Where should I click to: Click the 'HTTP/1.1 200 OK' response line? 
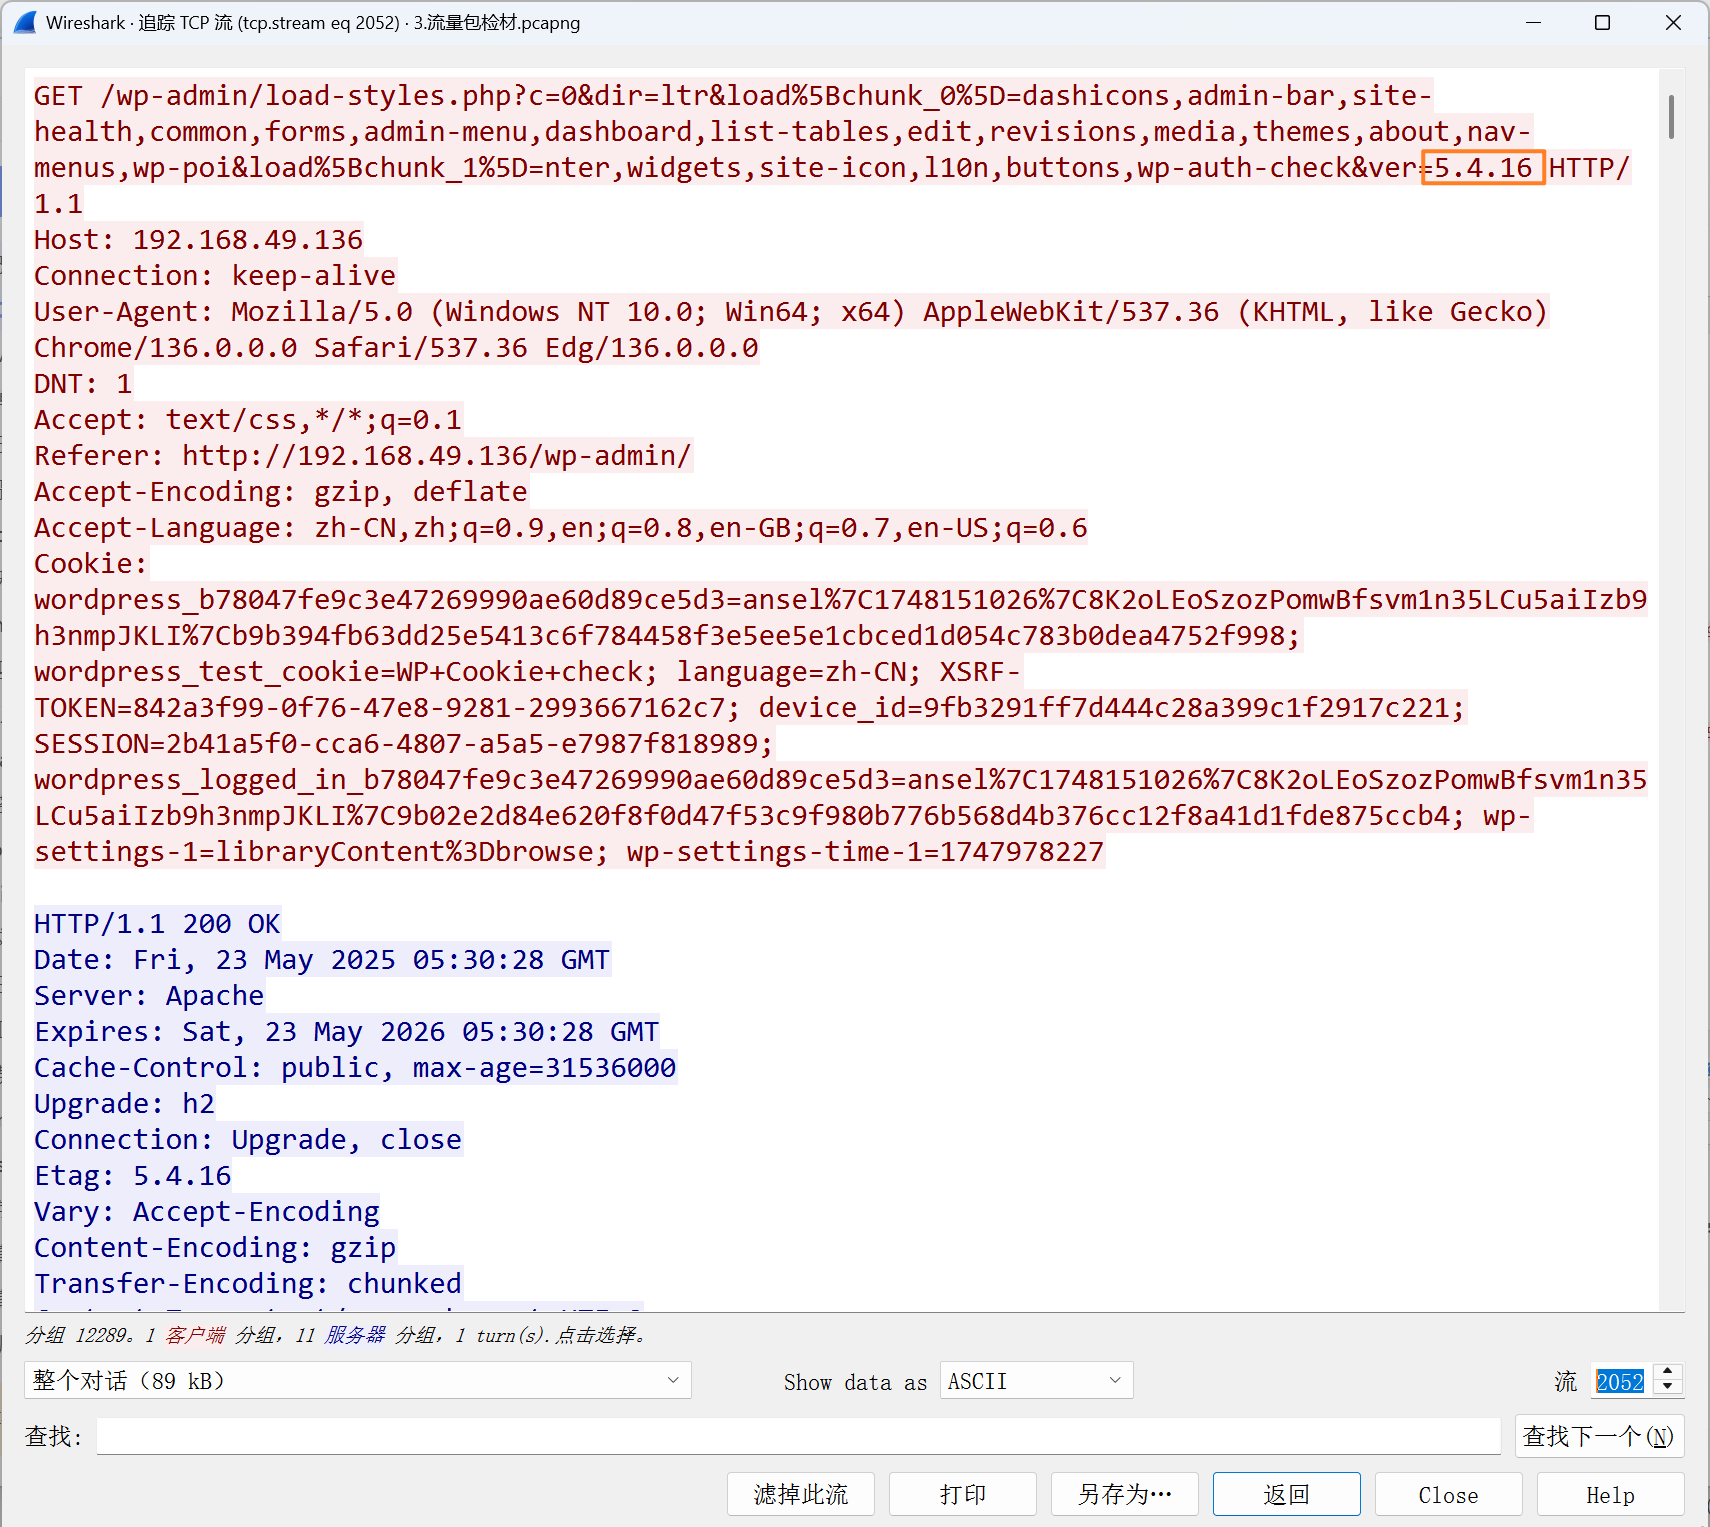[157, 924]
